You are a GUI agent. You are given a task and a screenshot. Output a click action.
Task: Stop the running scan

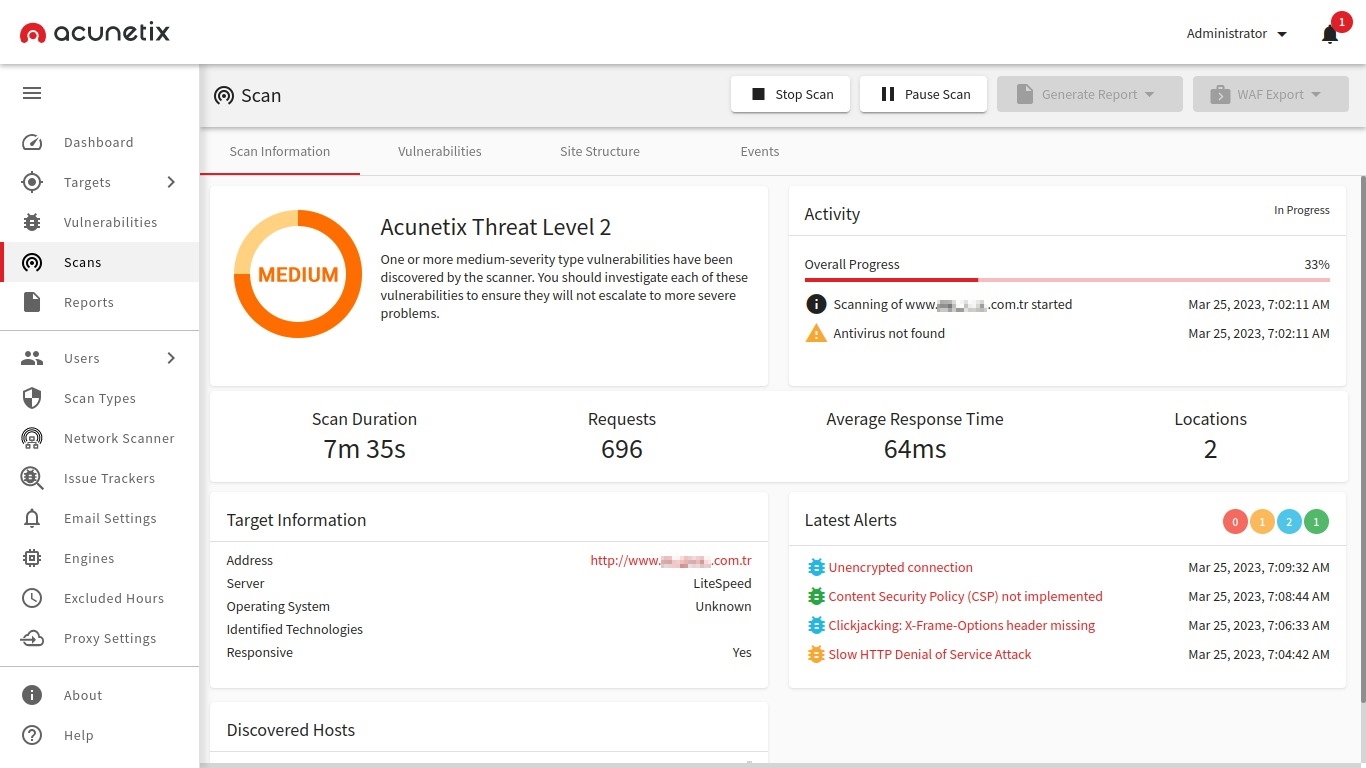(791, 94)
